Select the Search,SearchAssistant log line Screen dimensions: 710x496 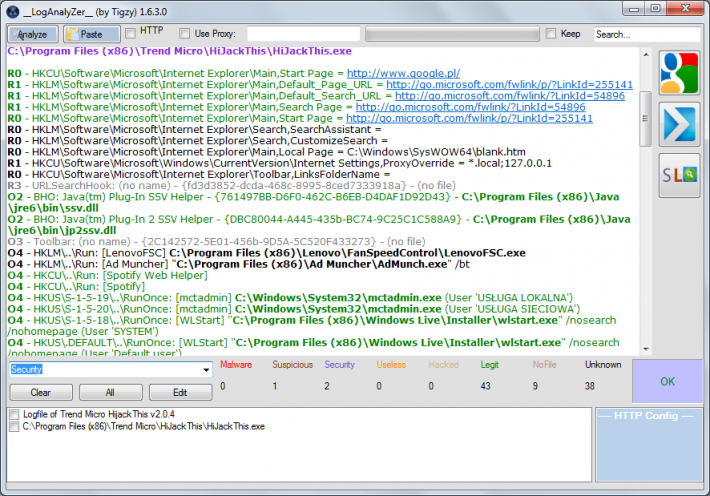pyautogui.click(x=195, y=130)
